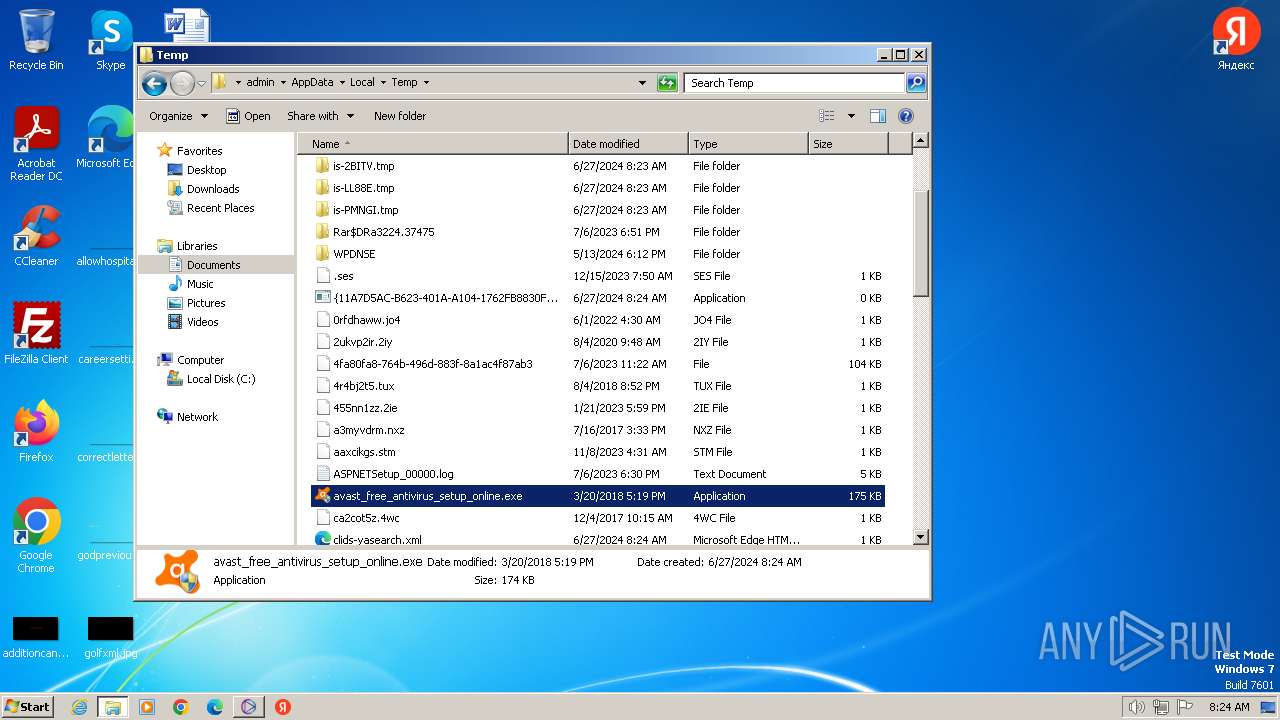This screenshot has width=1280, height=720.
Task: Open the Start menu
Action: (x=27, y=707)
